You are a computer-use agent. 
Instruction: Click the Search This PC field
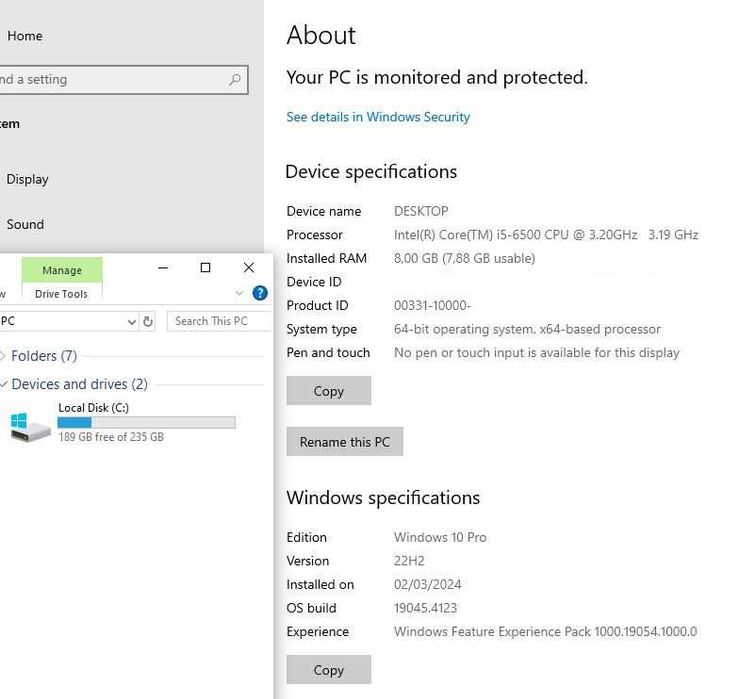218,321
